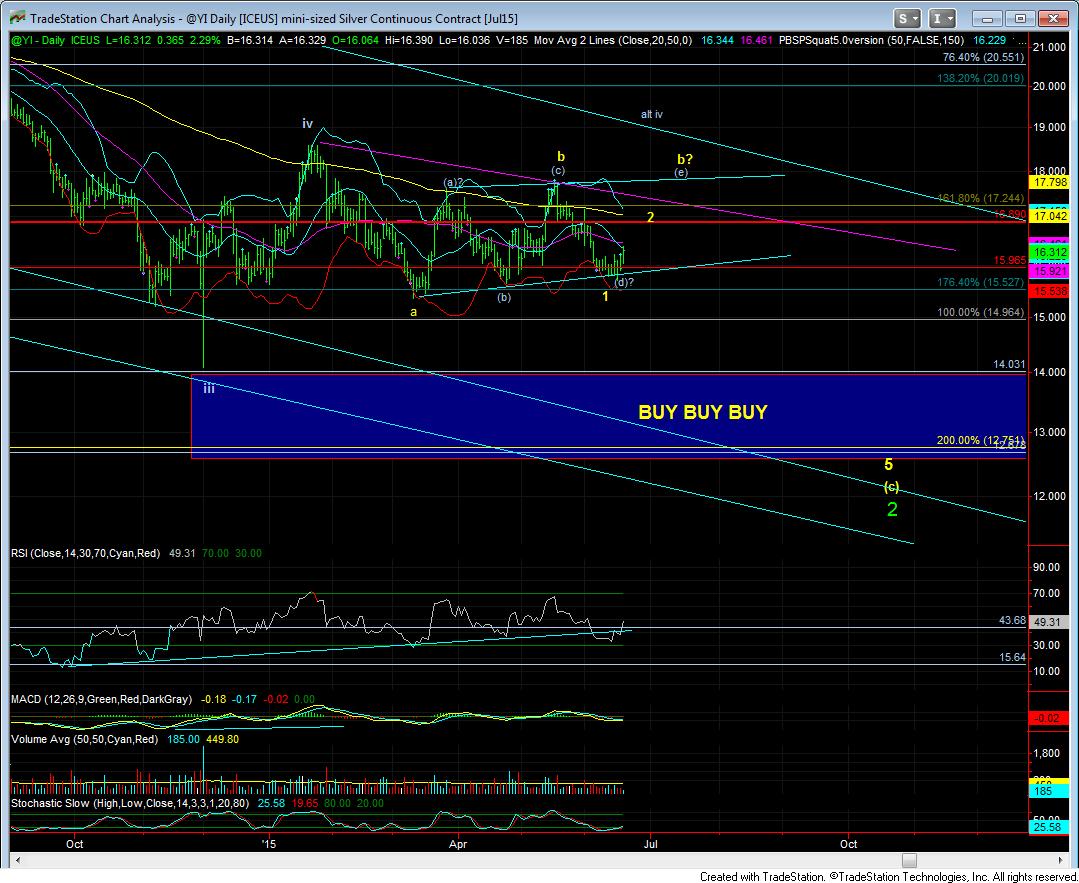Screen dimensions: 1079x883
Task: Click the 'alt iv' wave annotation
Action: pos(652,114)
